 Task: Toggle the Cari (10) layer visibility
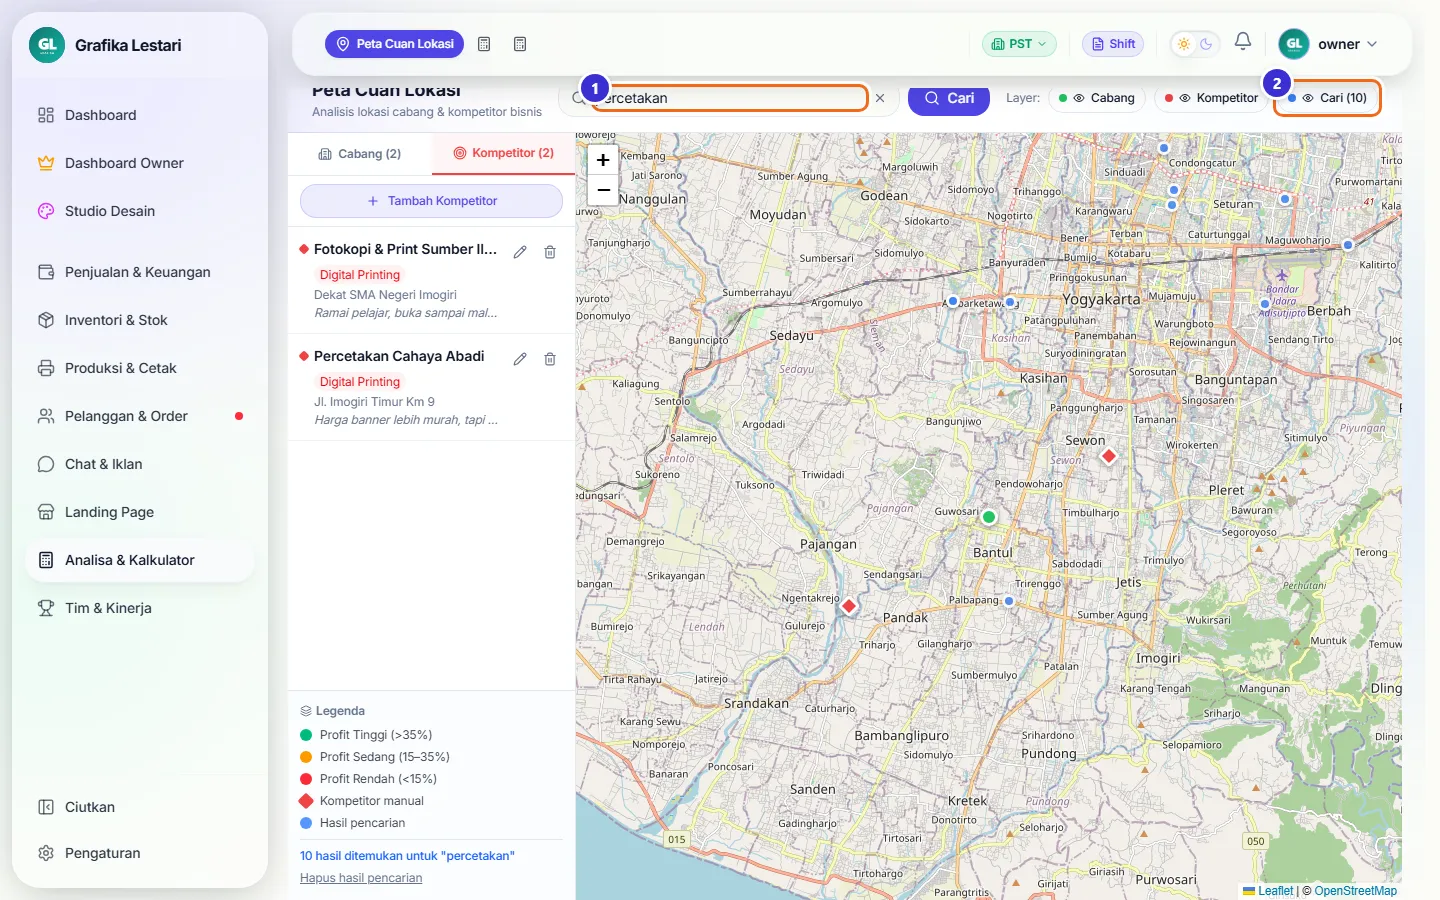pyautogui.click(x=1327, y=98)
